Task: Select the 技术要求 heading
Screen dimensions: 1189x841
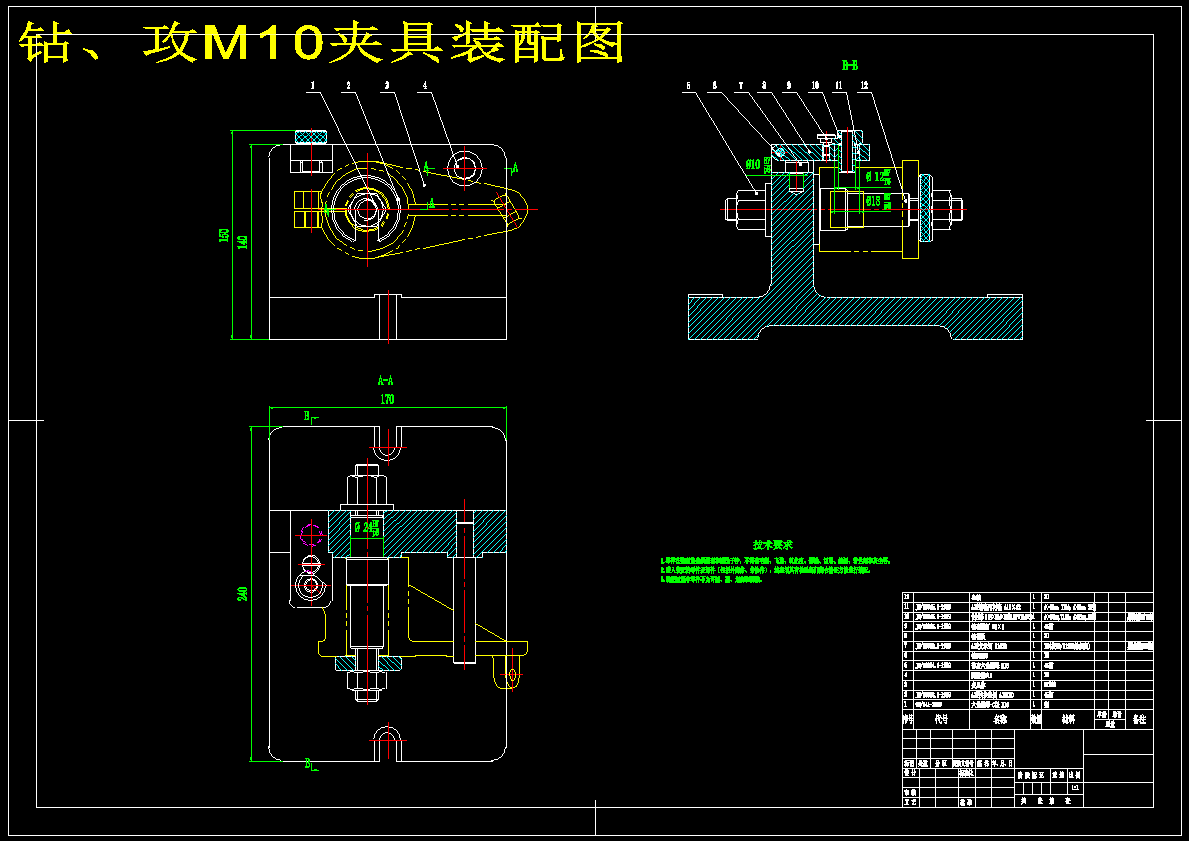Action: [x=773, y=544]
